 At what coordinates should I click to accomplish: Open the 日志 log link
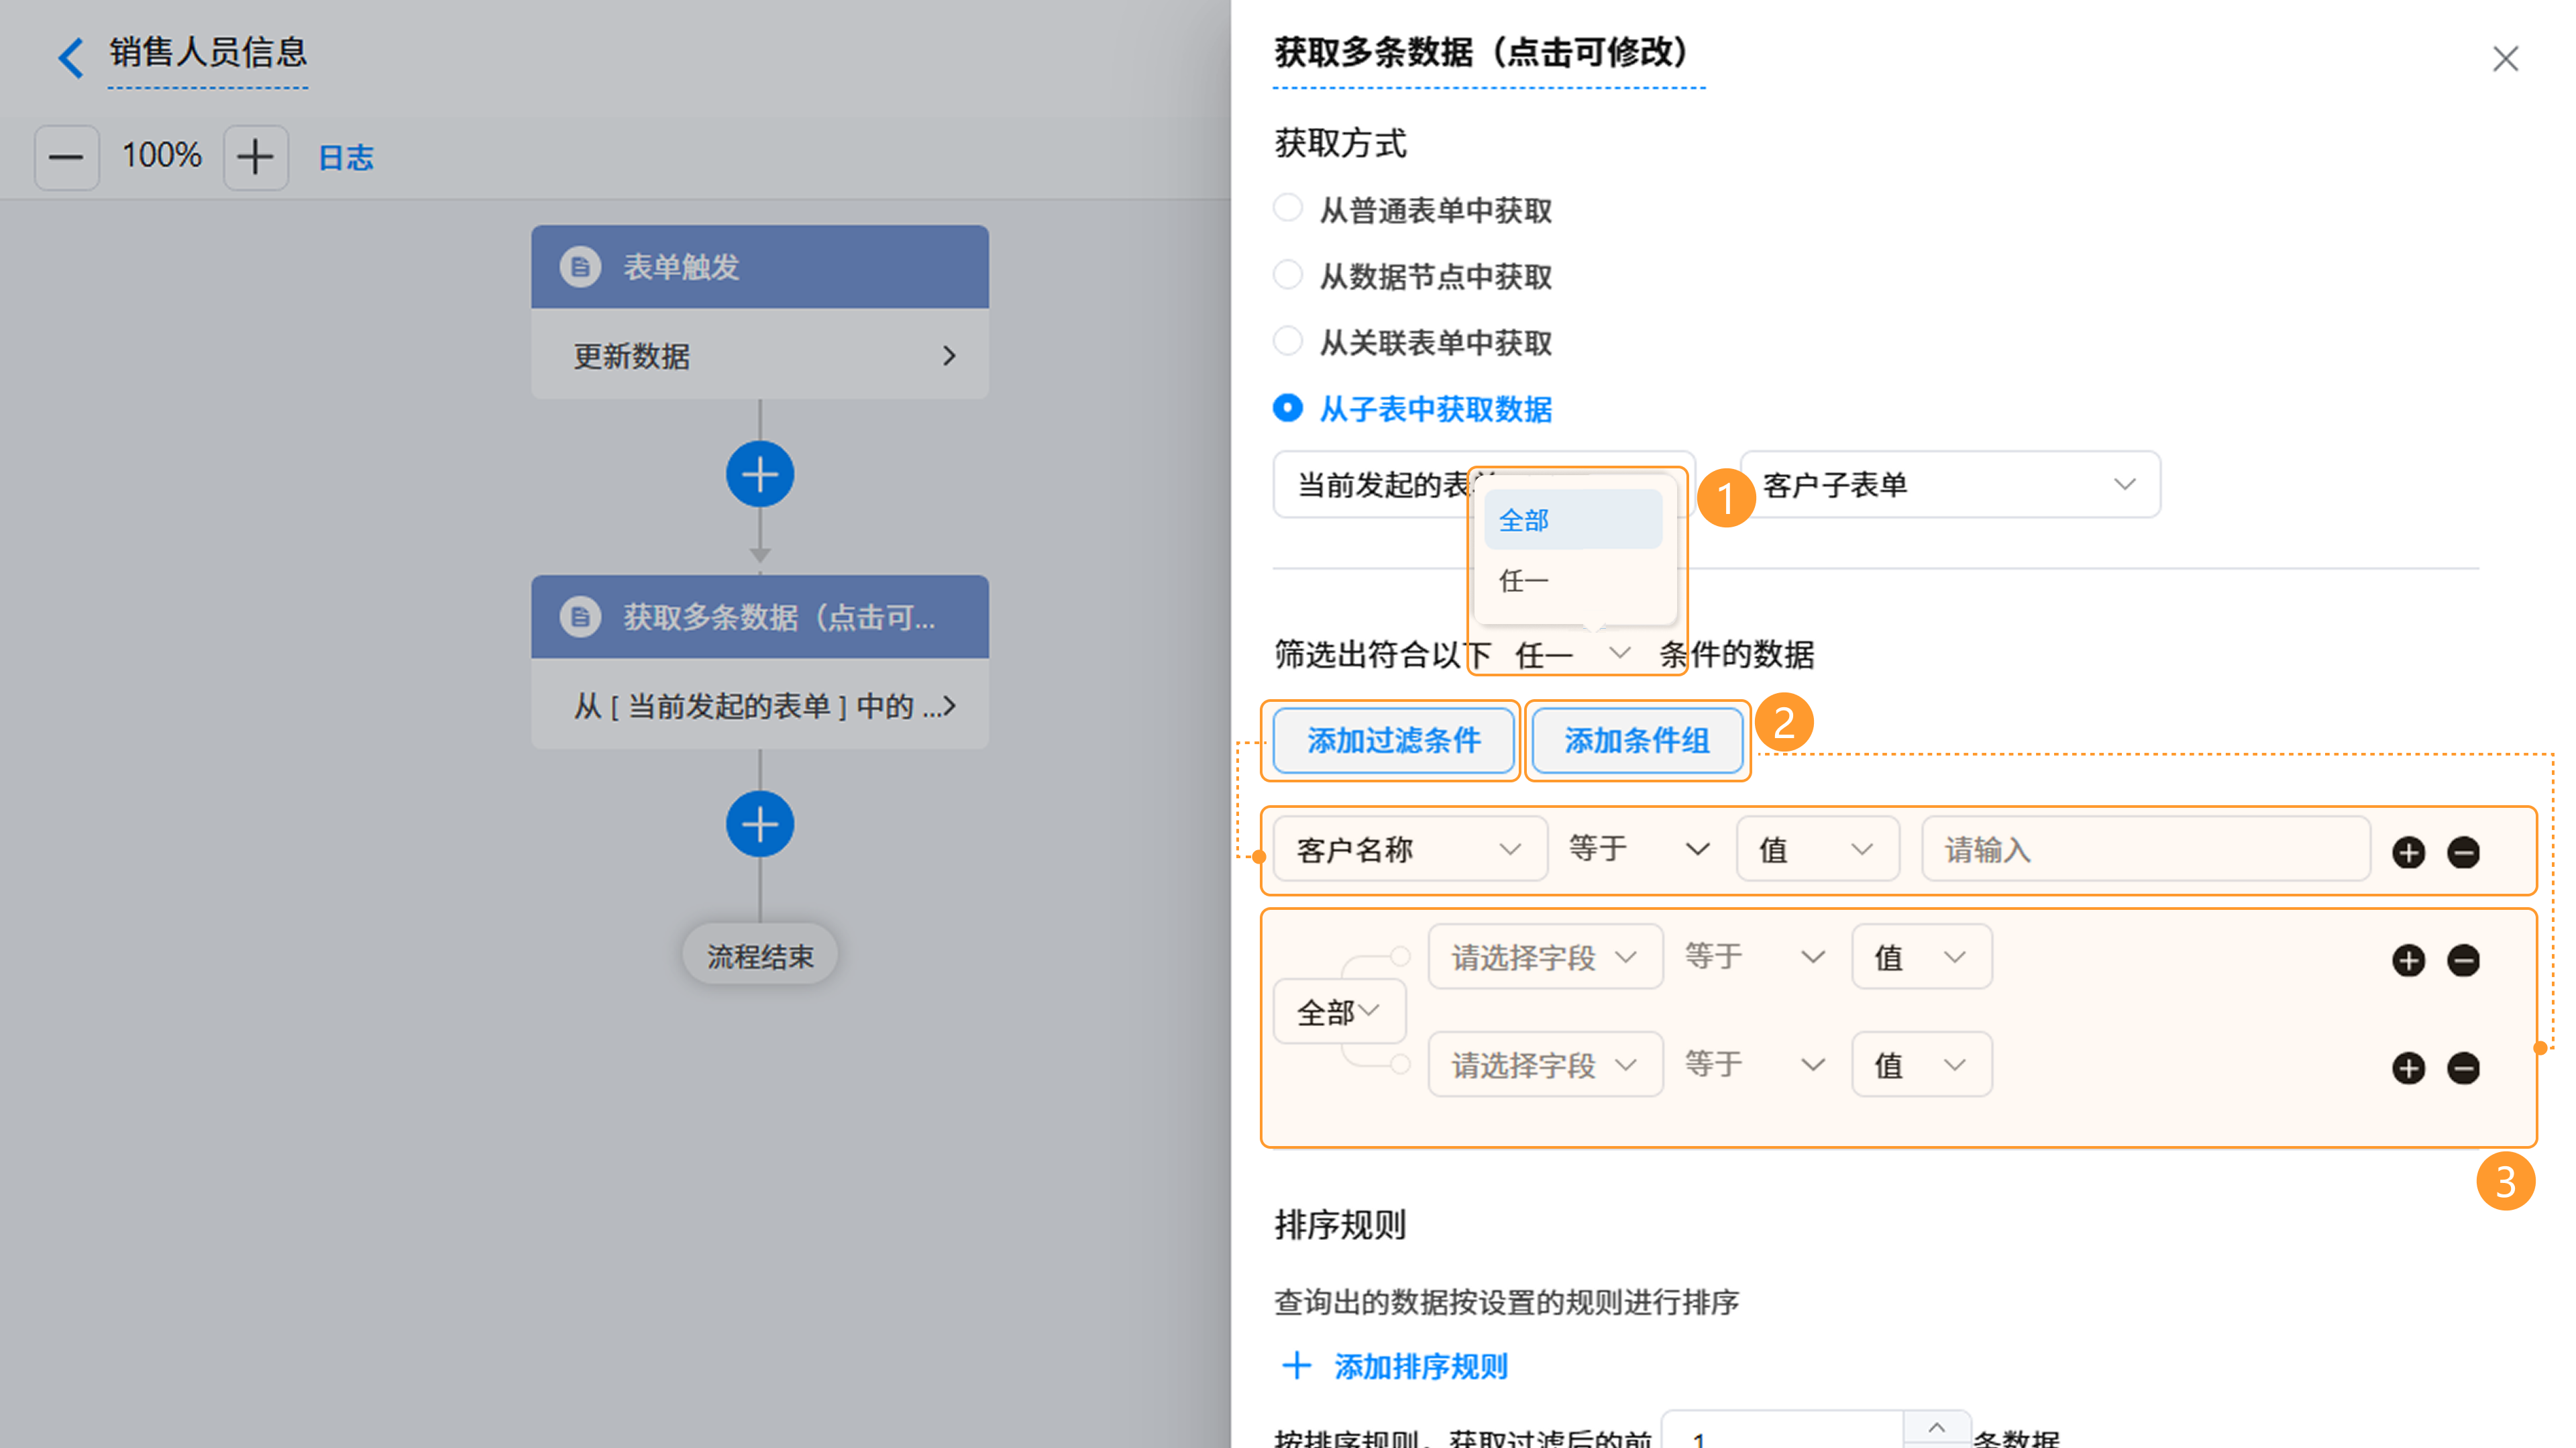point(345,157)
